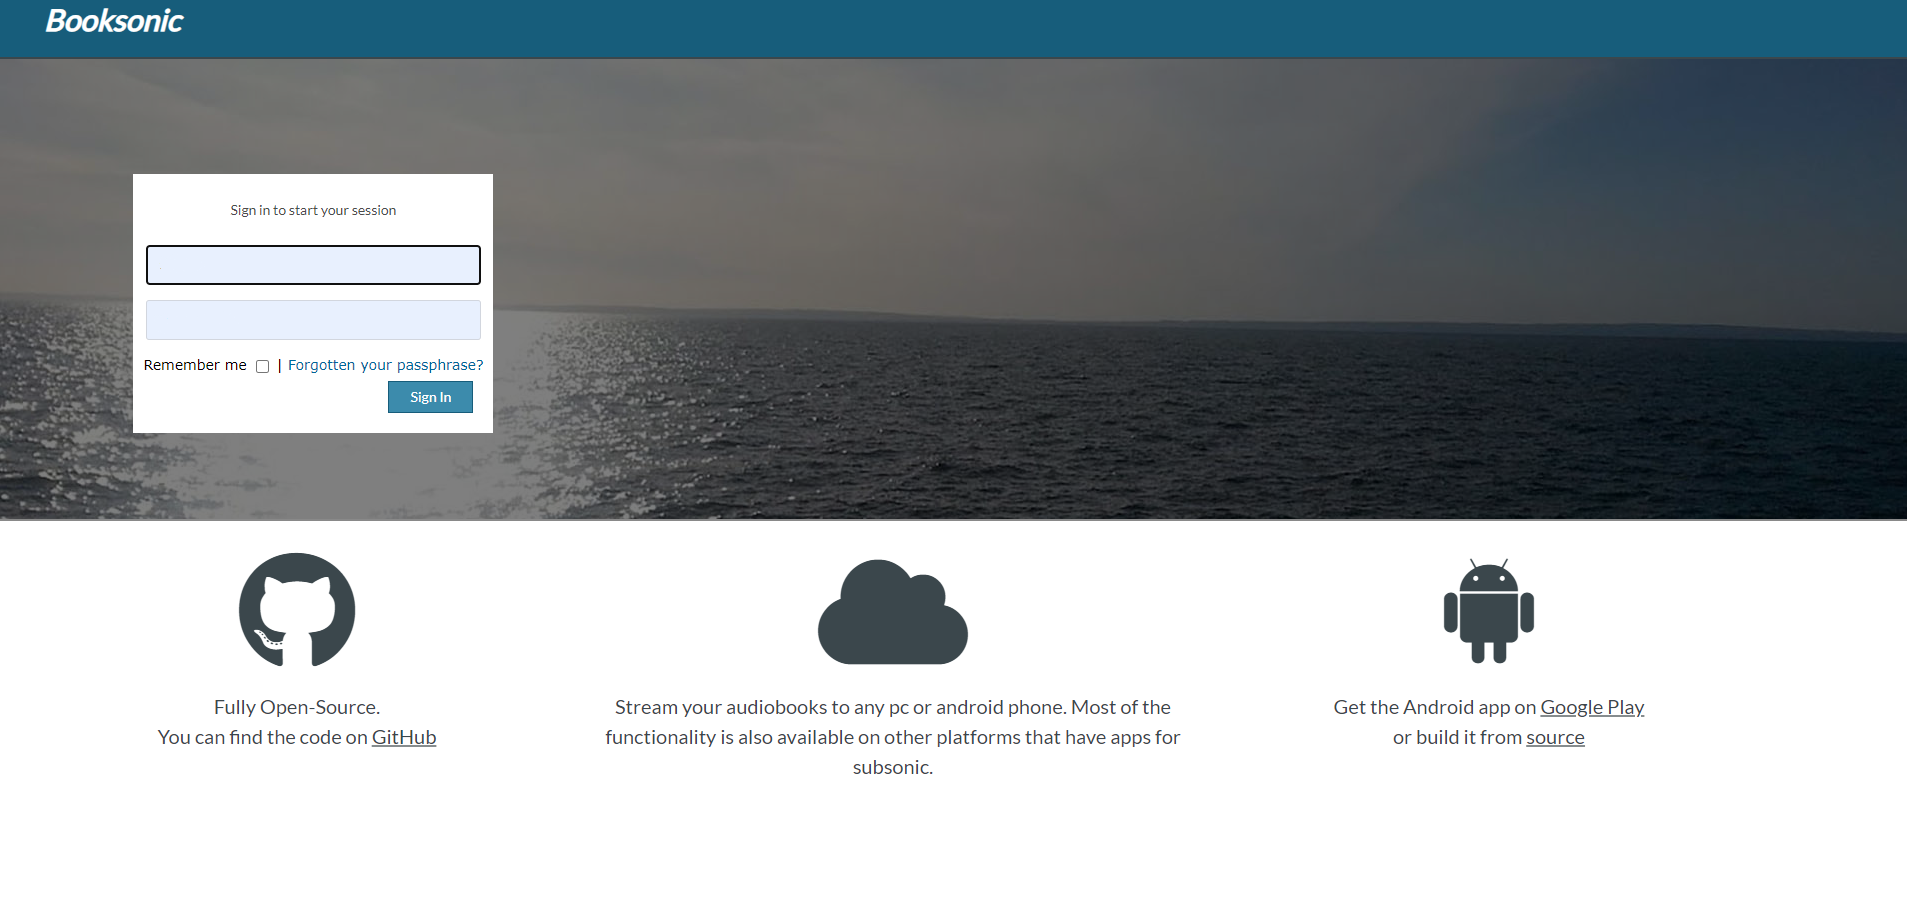Screen dimensions: 1907x905
Task: Focus the username input field
Action: pyautogui.click(x=313, y=265)
